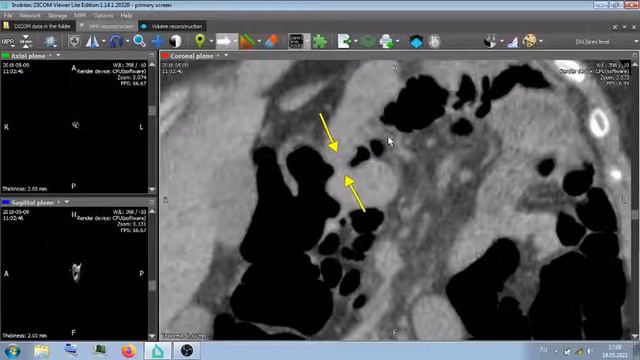
Task: Open the color palette icon
Action: click(x=529, y=41)
